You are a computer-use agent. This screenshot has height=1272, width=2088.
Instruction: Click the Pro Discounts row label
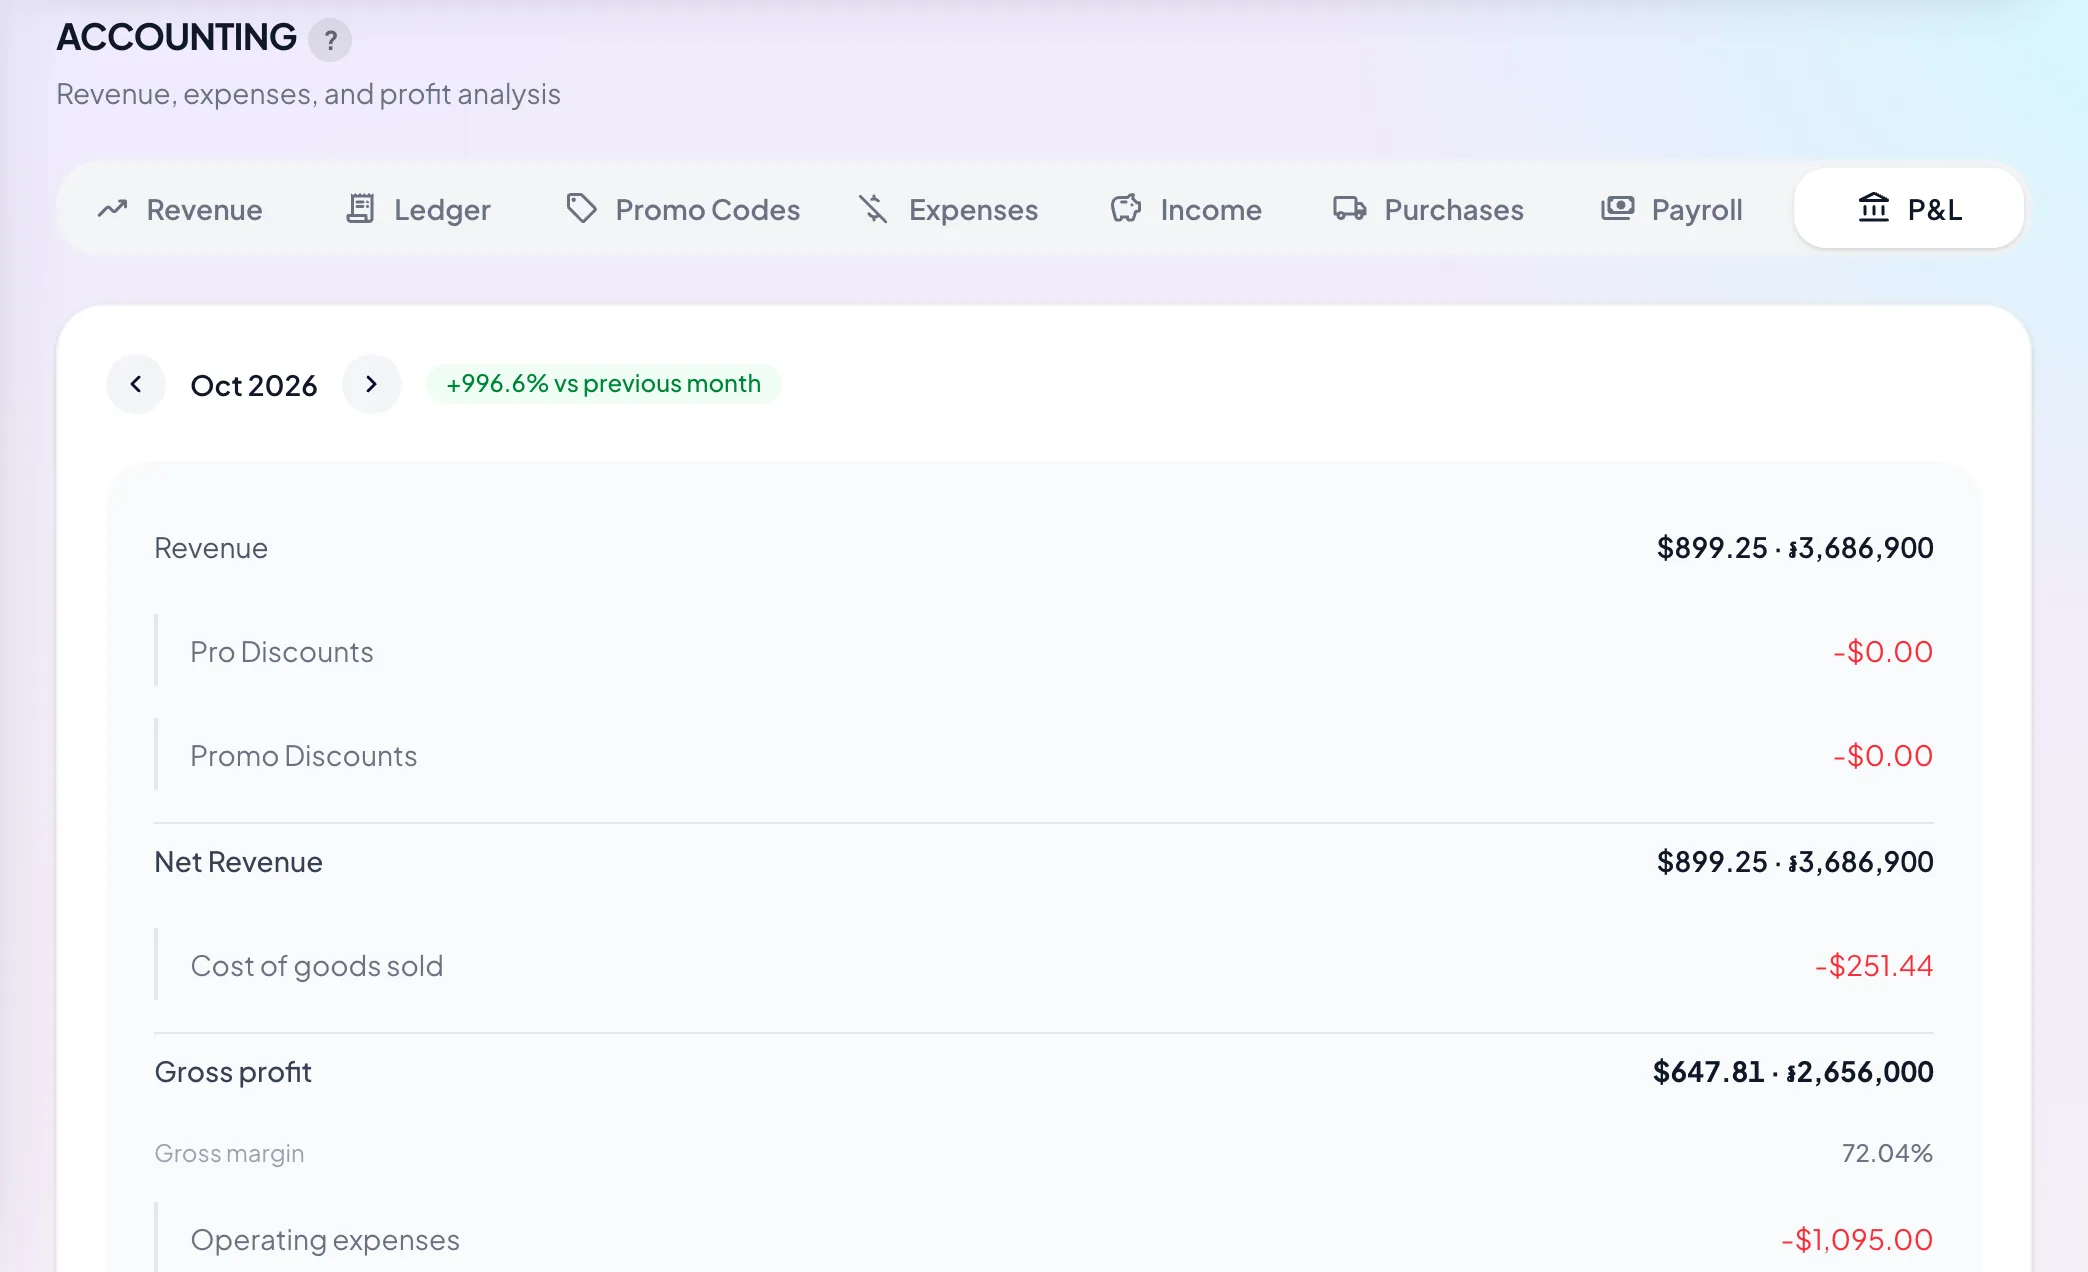tap(282, 652)
